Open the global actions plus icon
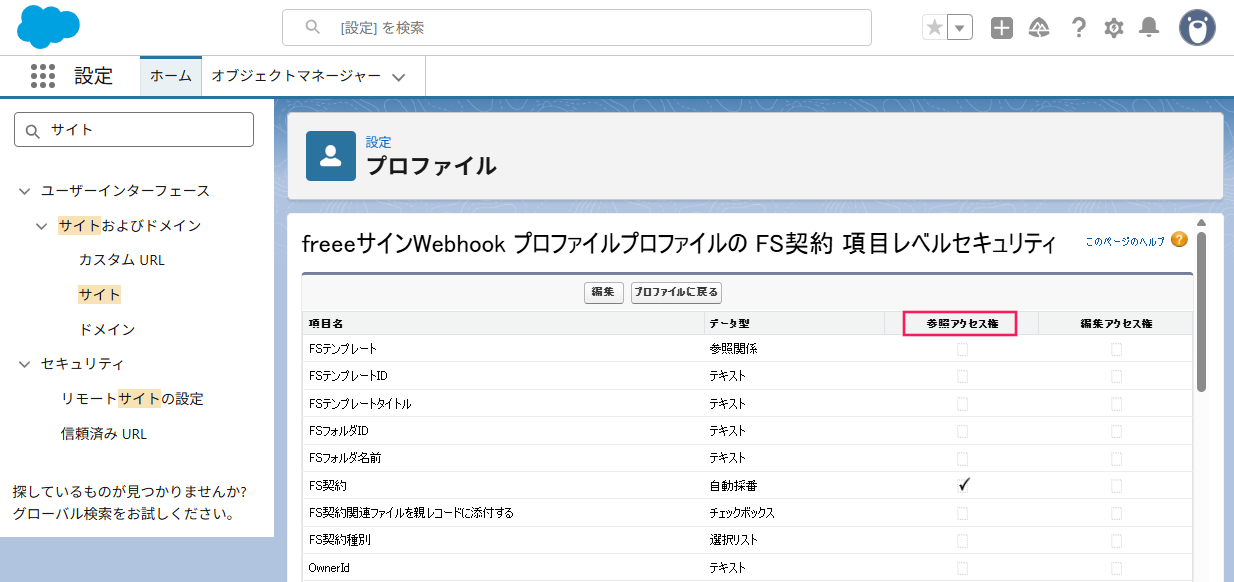The image size is (1234, 582). [1002, 28]
